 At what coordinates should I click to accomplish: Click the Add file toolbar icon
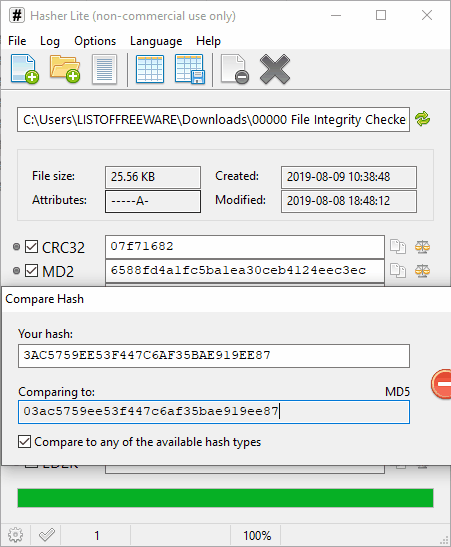click(24, 69)
